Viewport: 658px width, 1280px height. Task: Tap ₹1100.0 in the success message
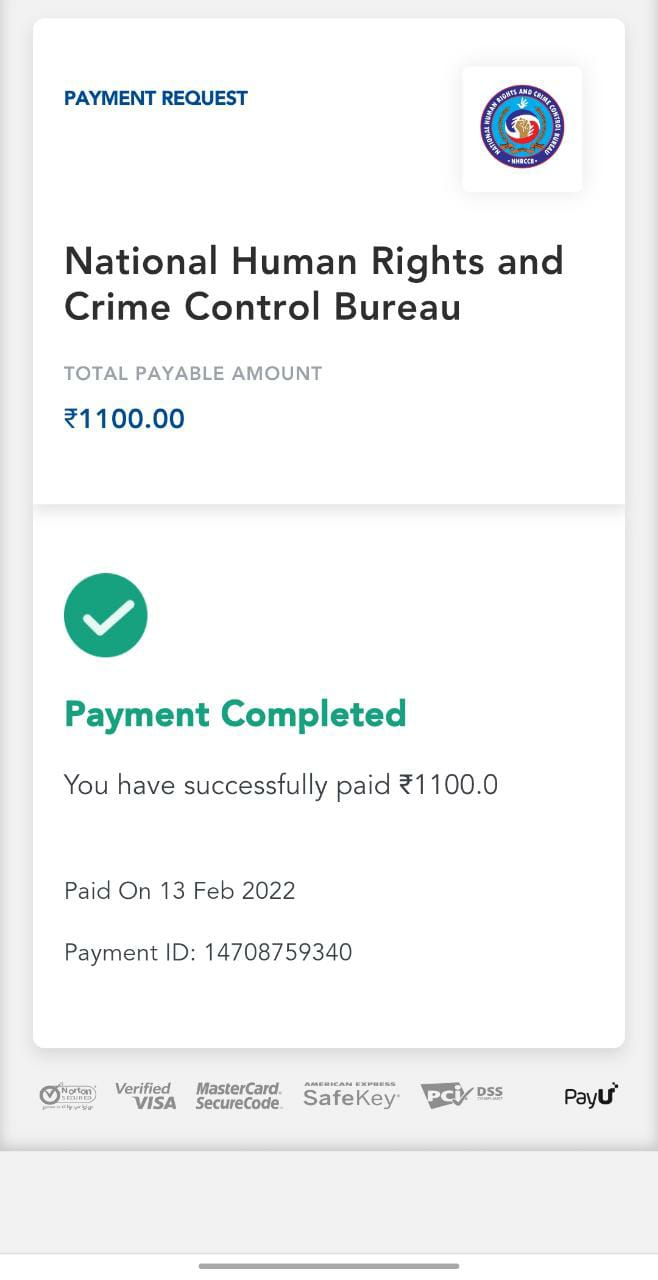(449, 785)
